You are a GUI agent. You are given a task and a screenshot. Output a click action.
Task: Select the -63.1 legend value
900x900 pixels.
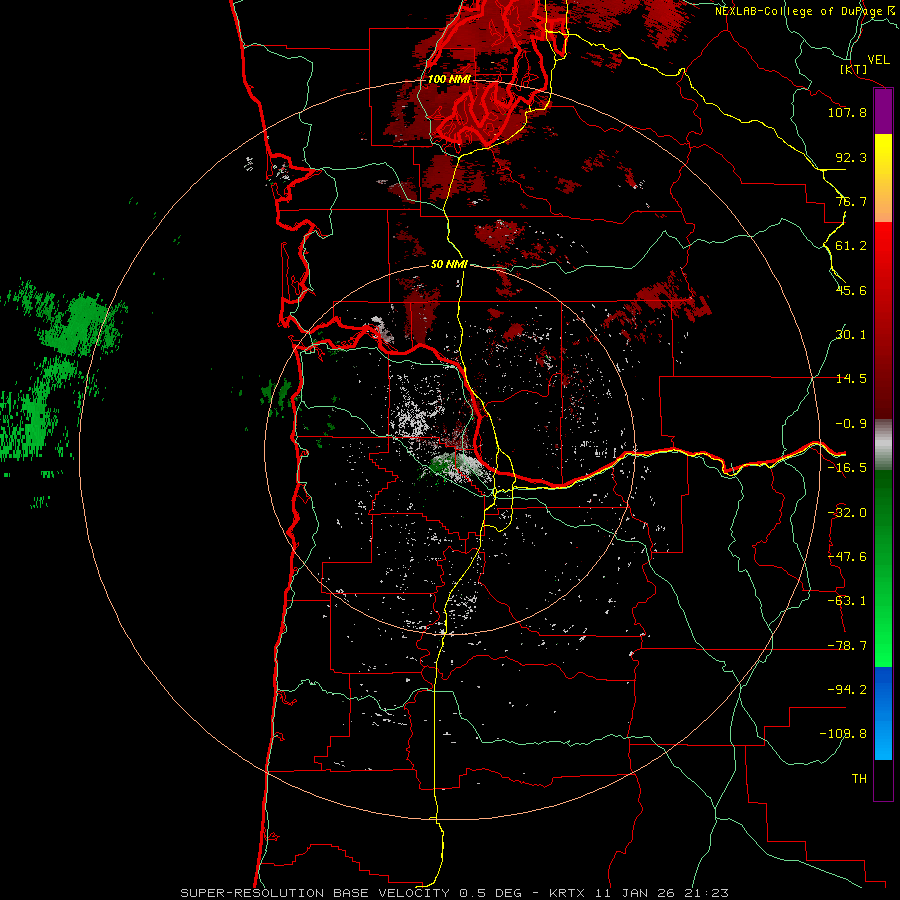pos(847,601)
